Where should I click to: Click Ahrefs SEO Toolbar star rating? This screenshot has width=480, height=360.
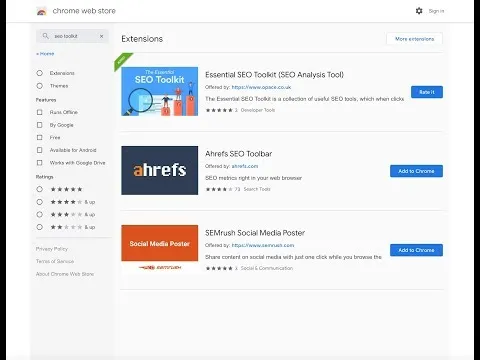(219, 189)
